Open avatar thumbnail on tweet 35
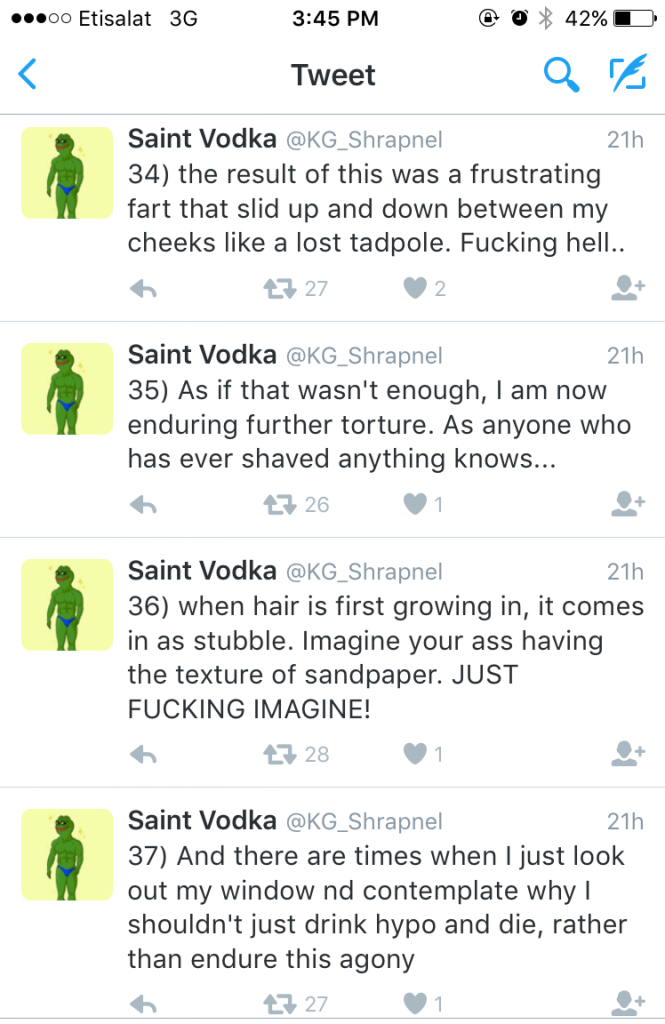This screenshot has width=665, height=1024. tap(68, 389)
